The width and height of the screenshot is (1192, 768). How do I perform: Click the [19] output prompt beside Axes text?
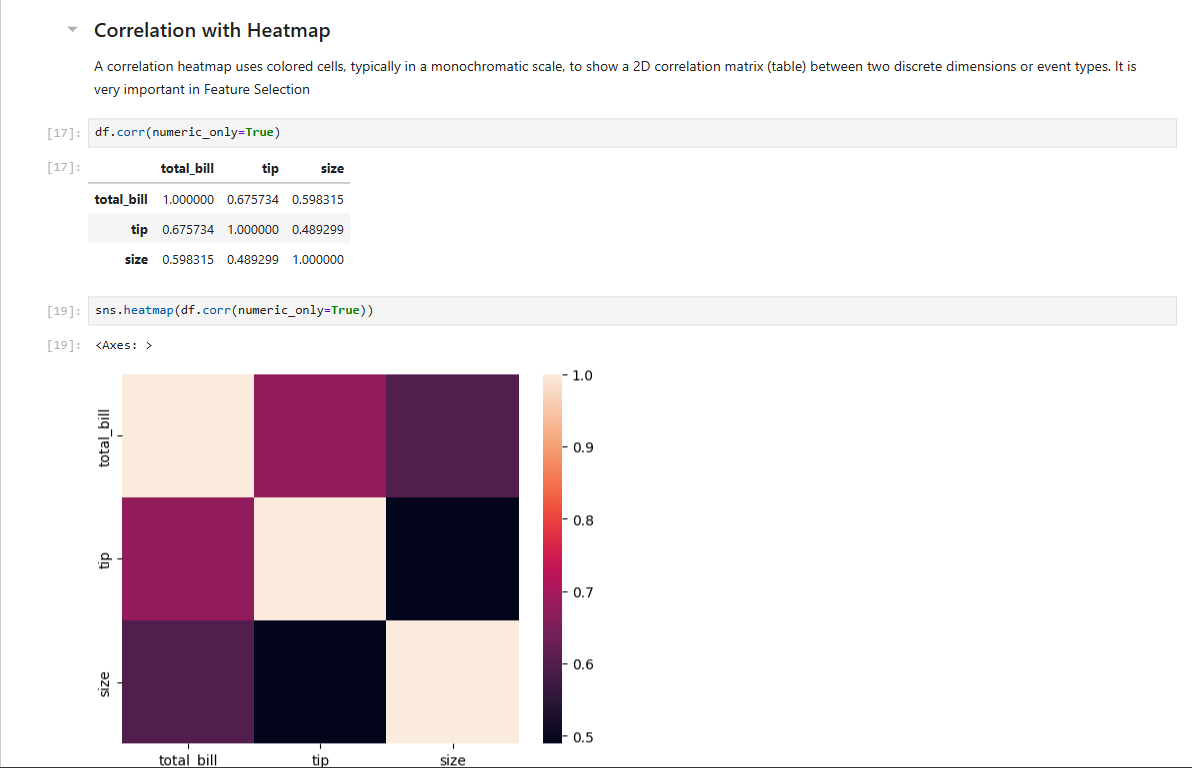pos(64,345)
